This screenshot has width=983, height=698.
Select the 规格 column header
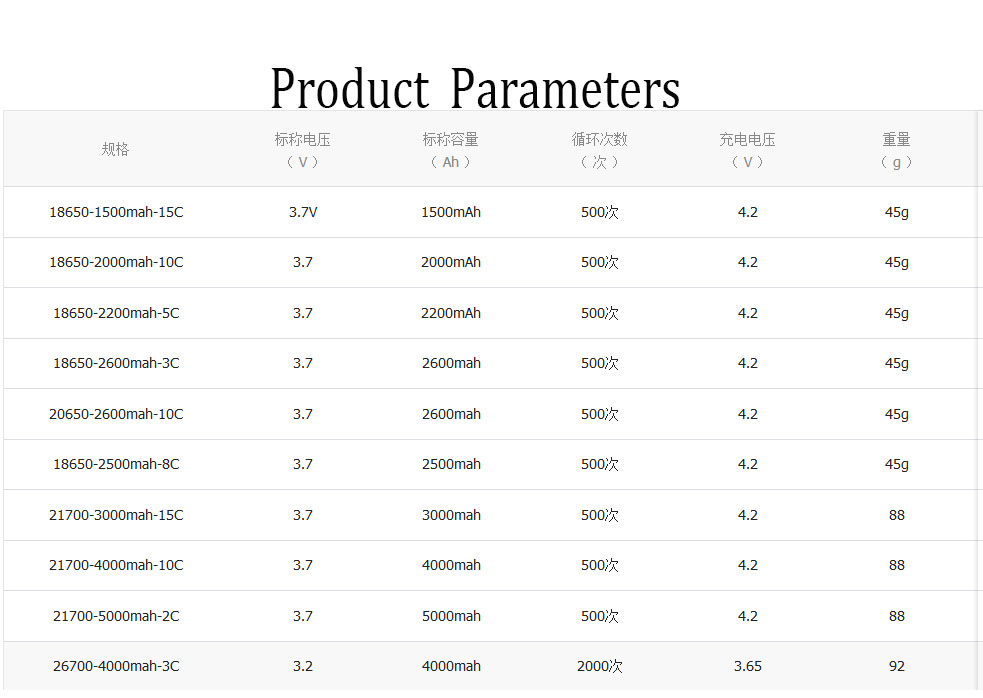tap(115, 149)
